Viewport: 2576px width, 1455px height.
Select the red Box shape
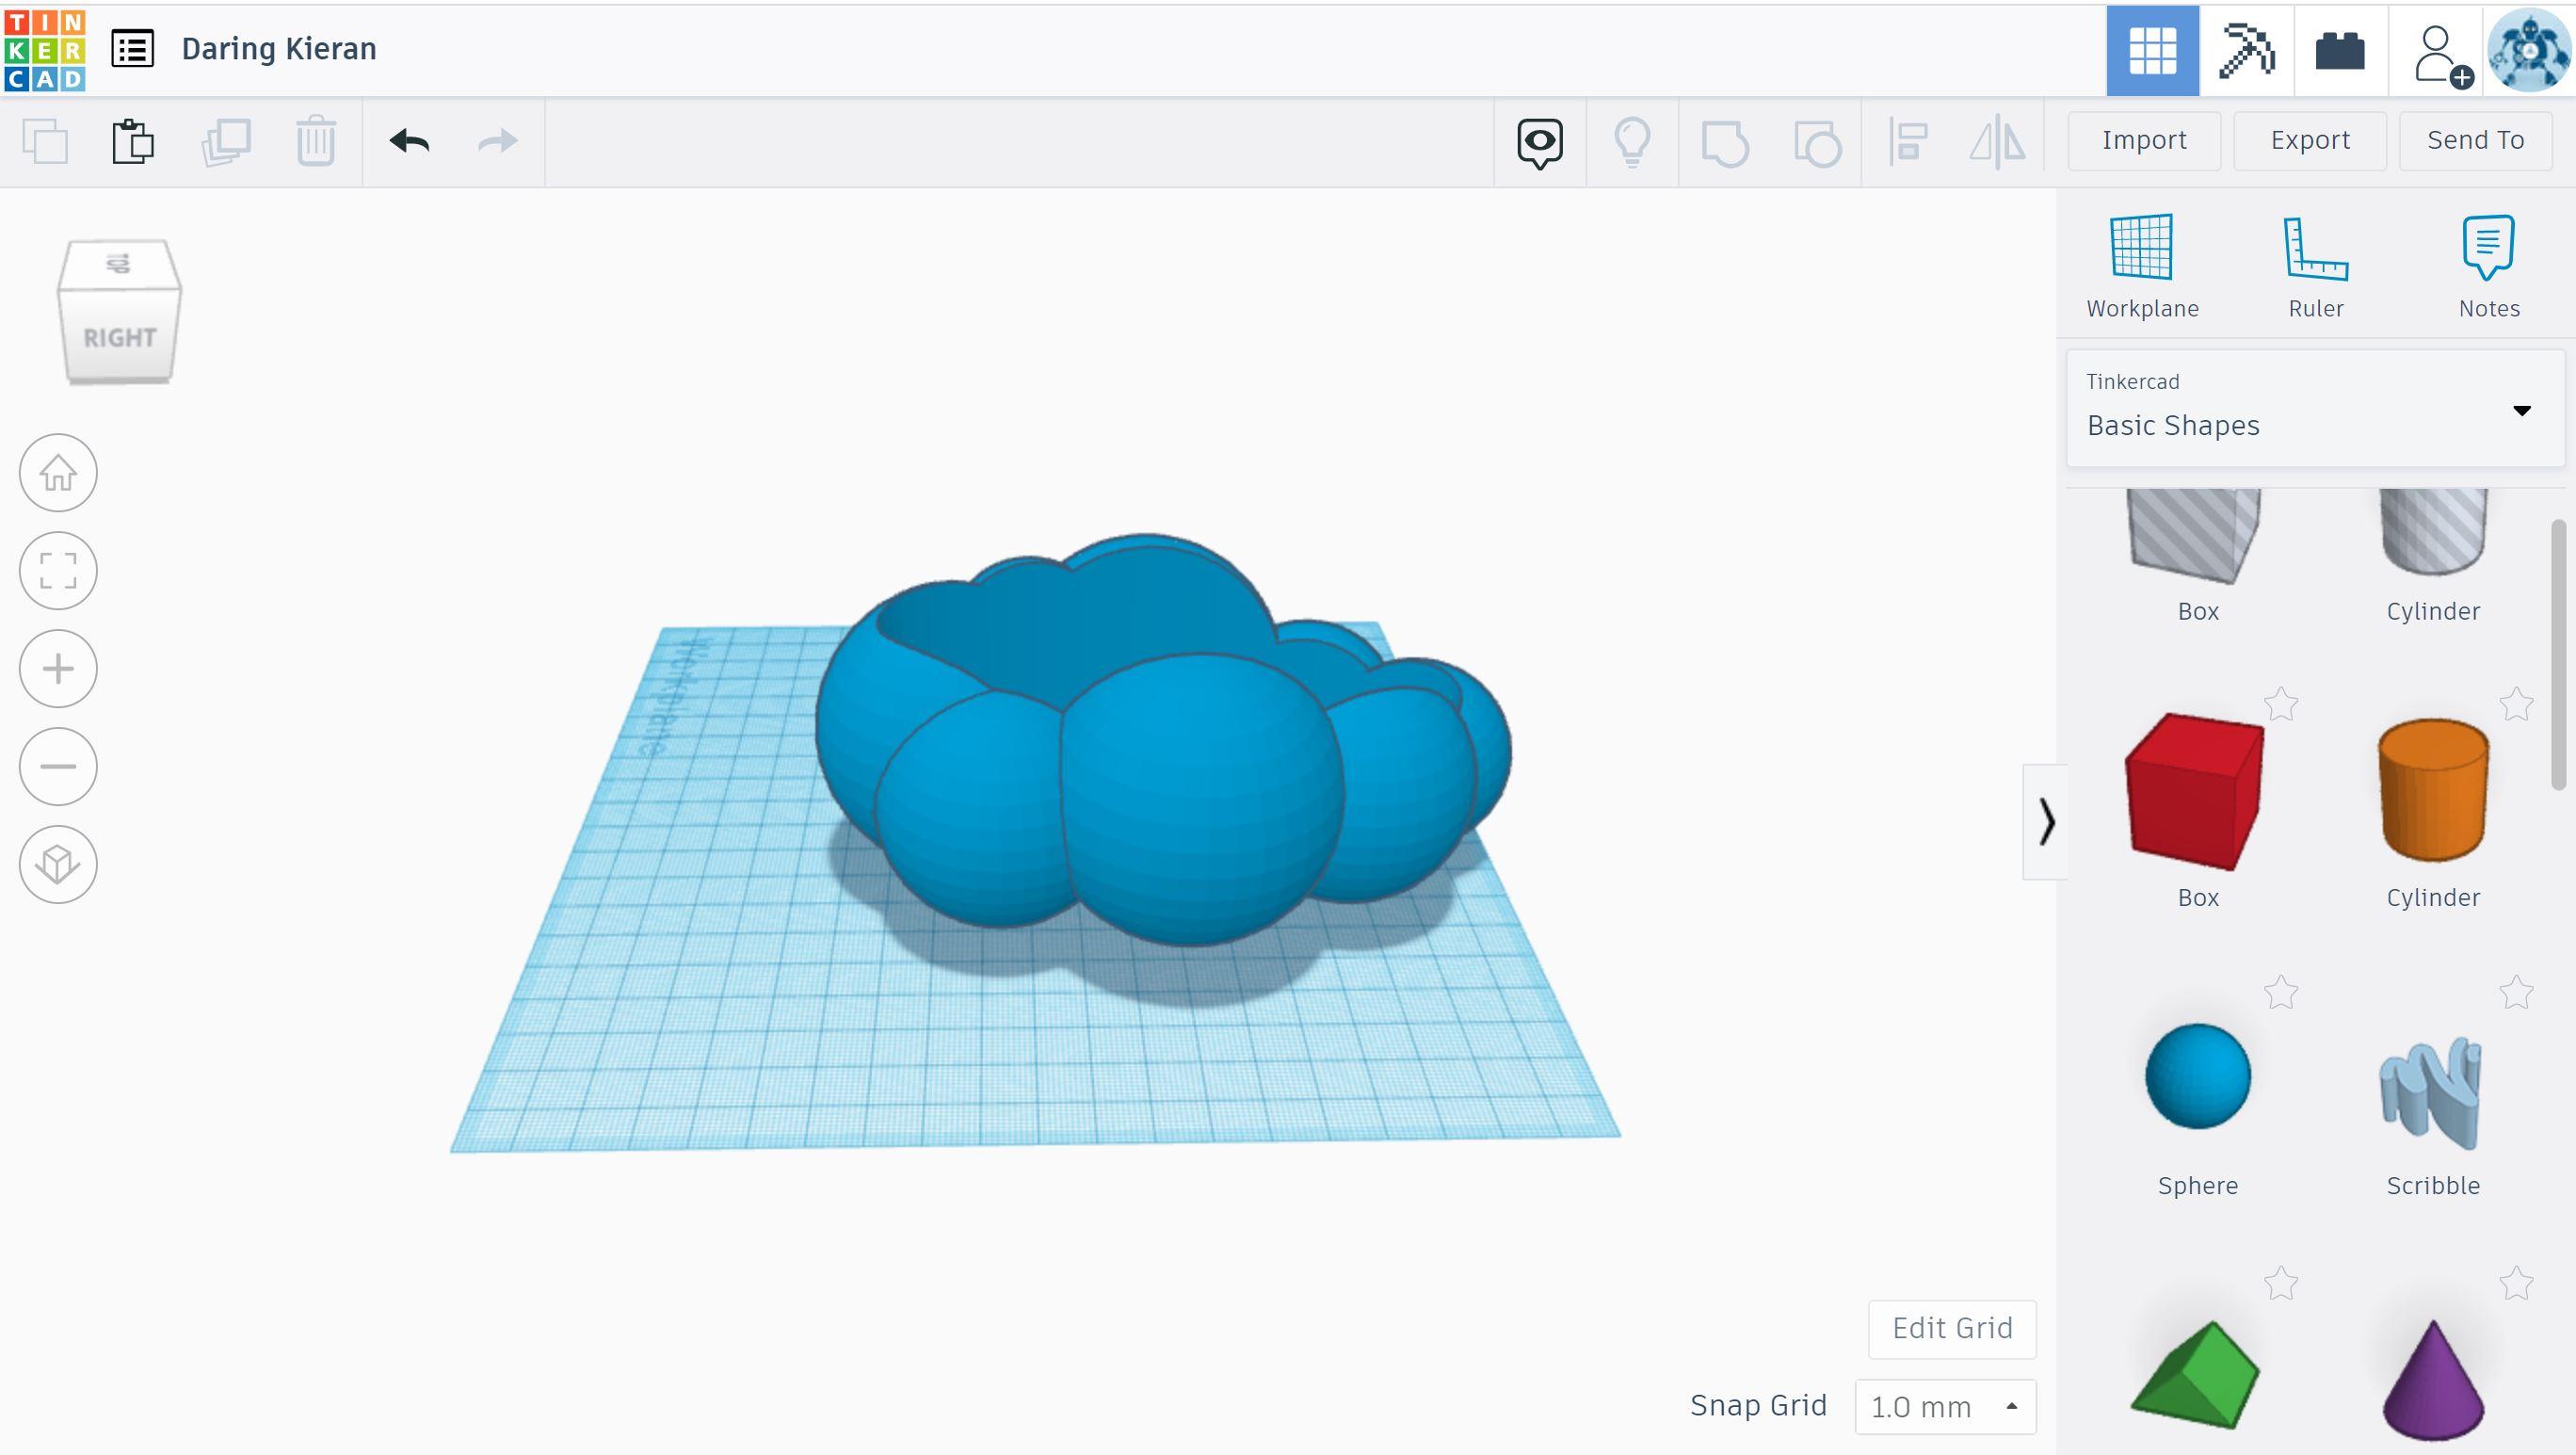[x=2196, y=790]
